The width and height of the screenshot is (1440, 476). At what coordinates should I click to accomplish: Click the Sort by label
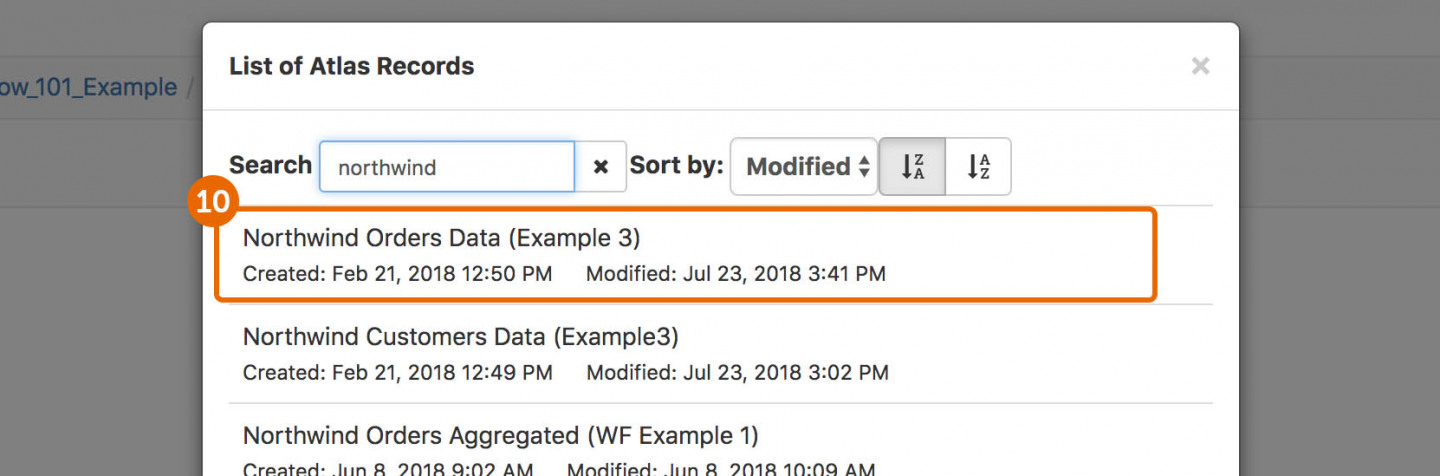point(676,165)
